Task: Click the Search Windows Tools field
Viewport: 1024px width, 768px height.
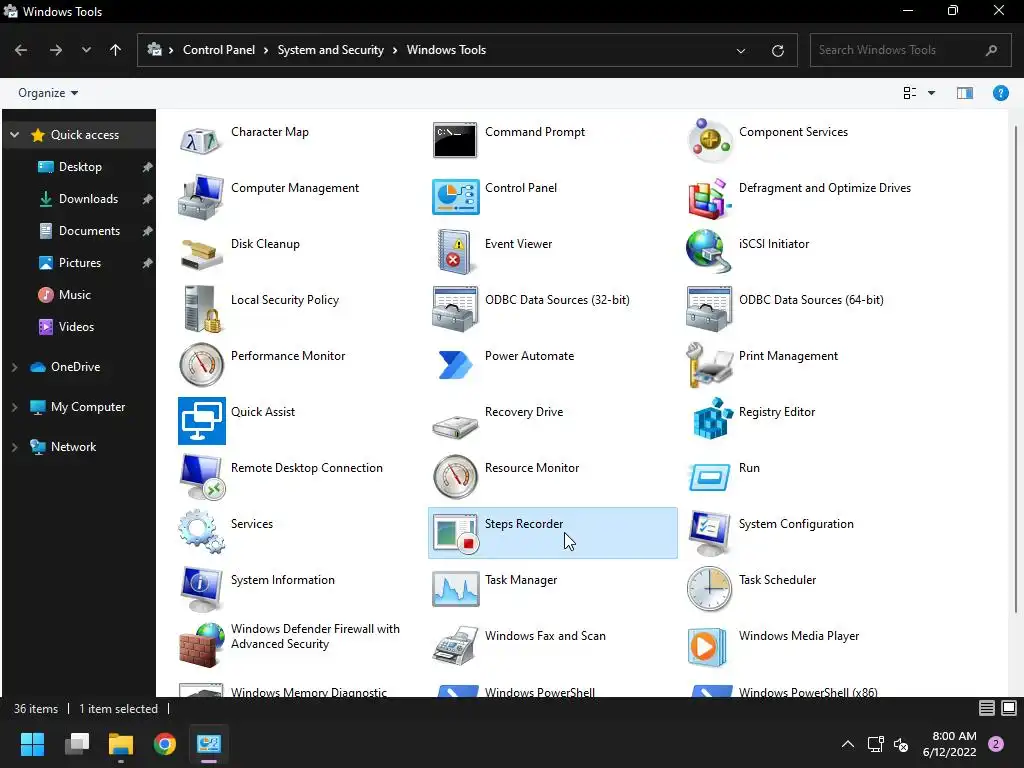Action: pos(910,50)
